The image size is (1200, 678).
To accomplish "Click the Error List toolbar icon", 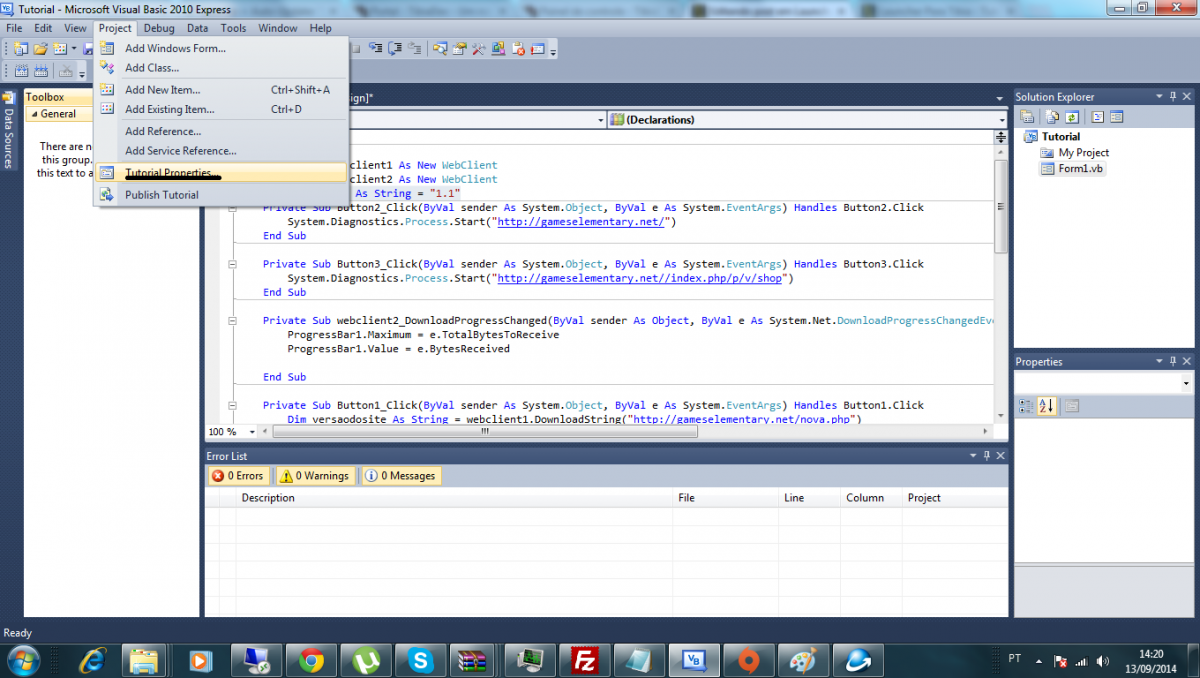I will [x=517, y=48].
